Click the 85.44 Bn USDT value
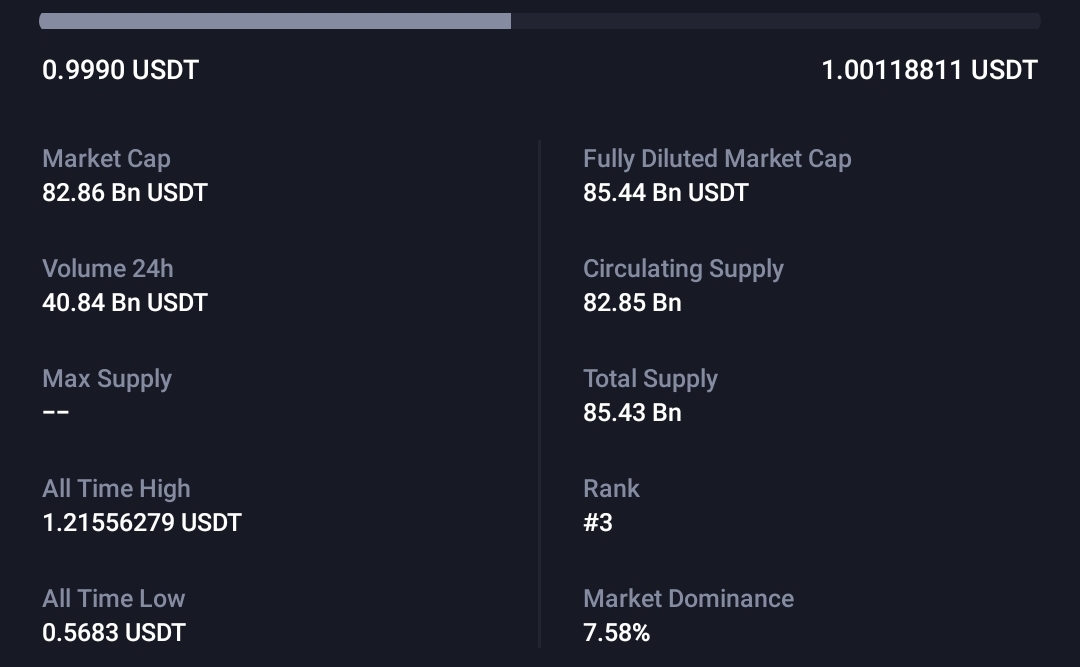 click(x=666, y=193)
